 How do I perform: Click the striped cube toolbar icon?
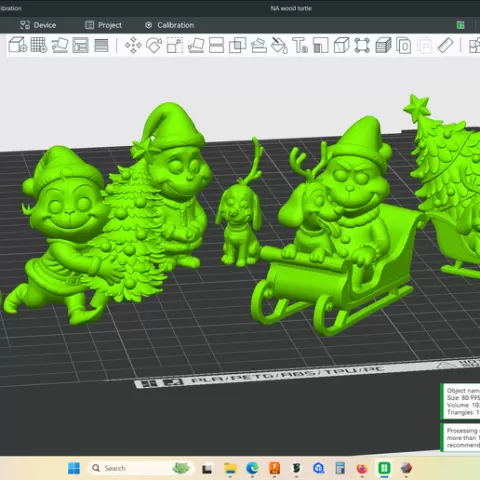383,45
